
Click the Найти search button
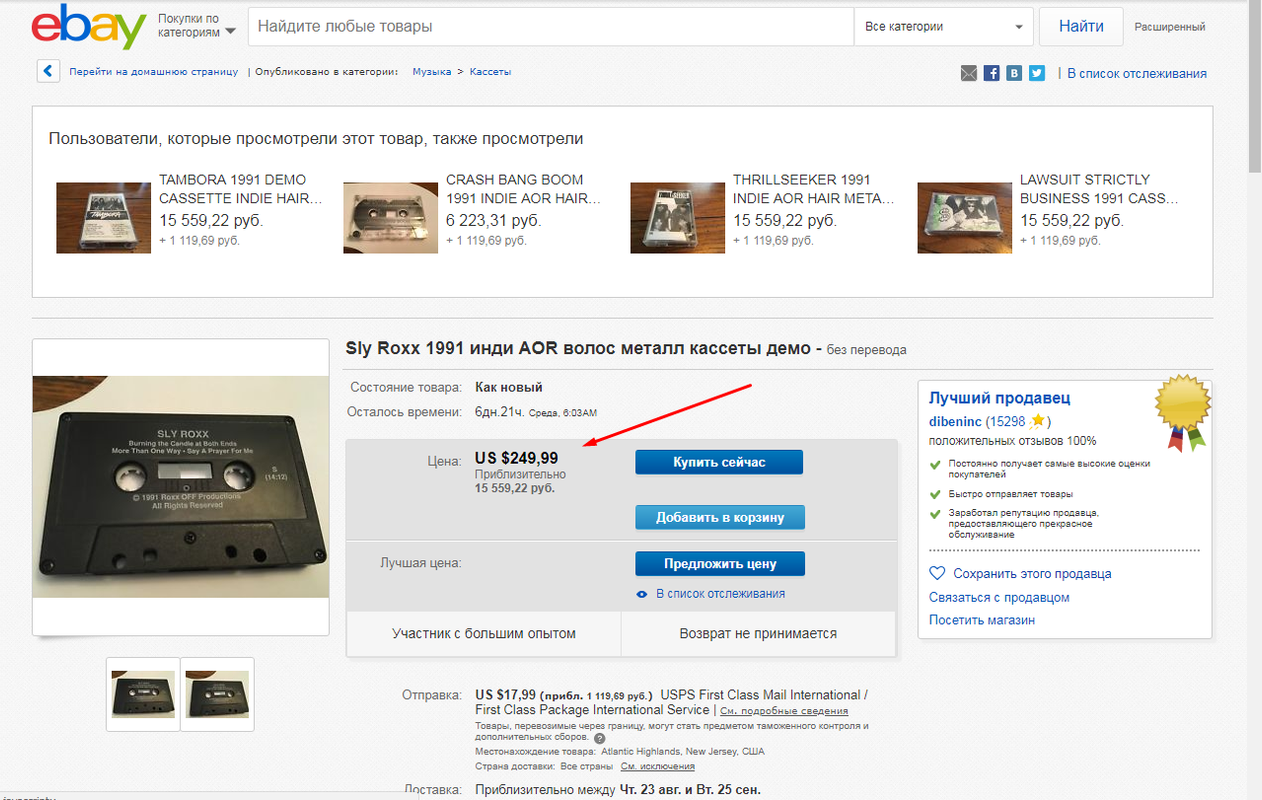(1081, 27)
